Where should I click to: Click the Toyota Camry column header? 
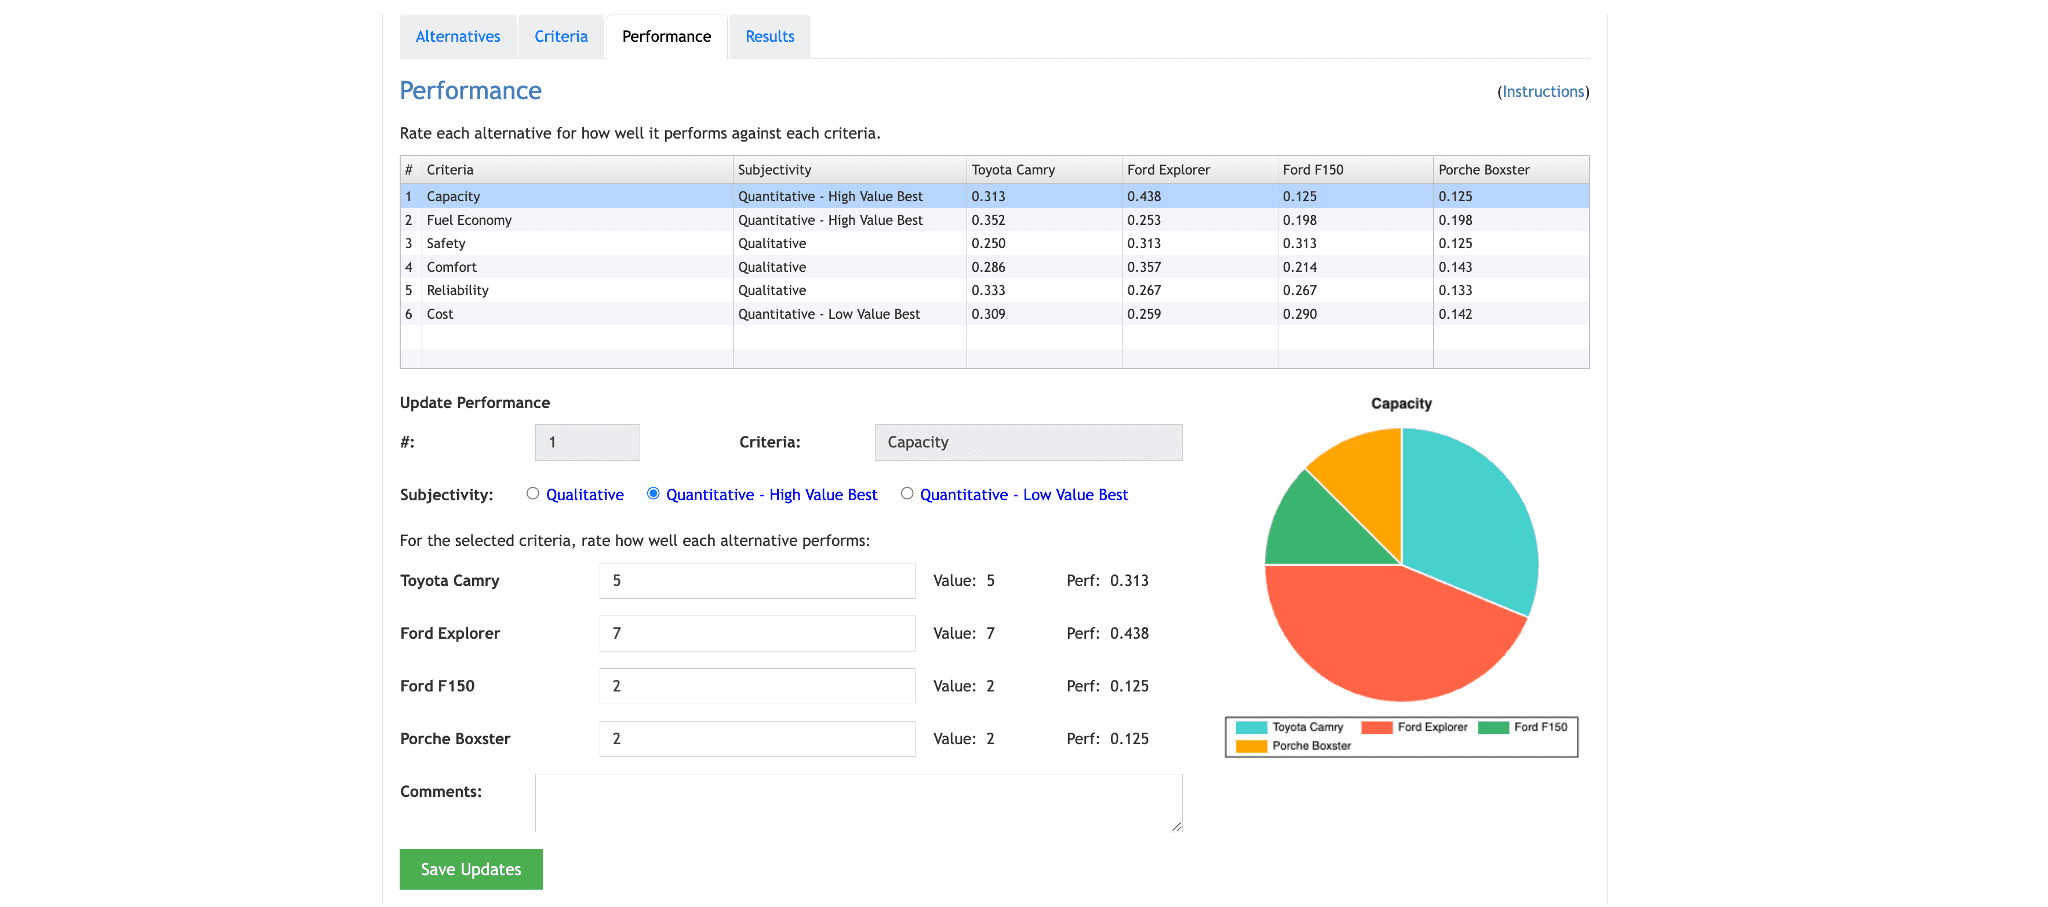(1044, 170)
